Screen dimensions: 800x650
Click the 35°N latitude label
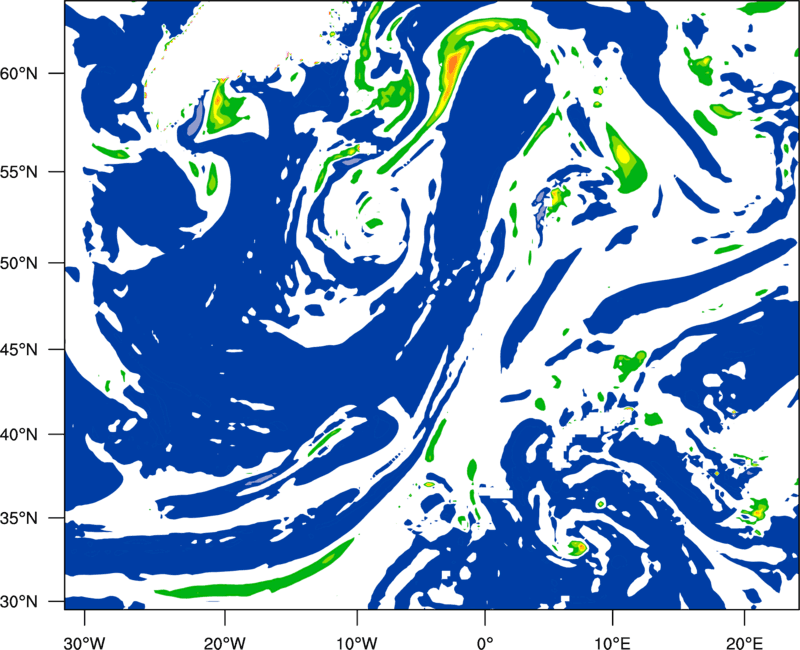click(x=19, y=518)
